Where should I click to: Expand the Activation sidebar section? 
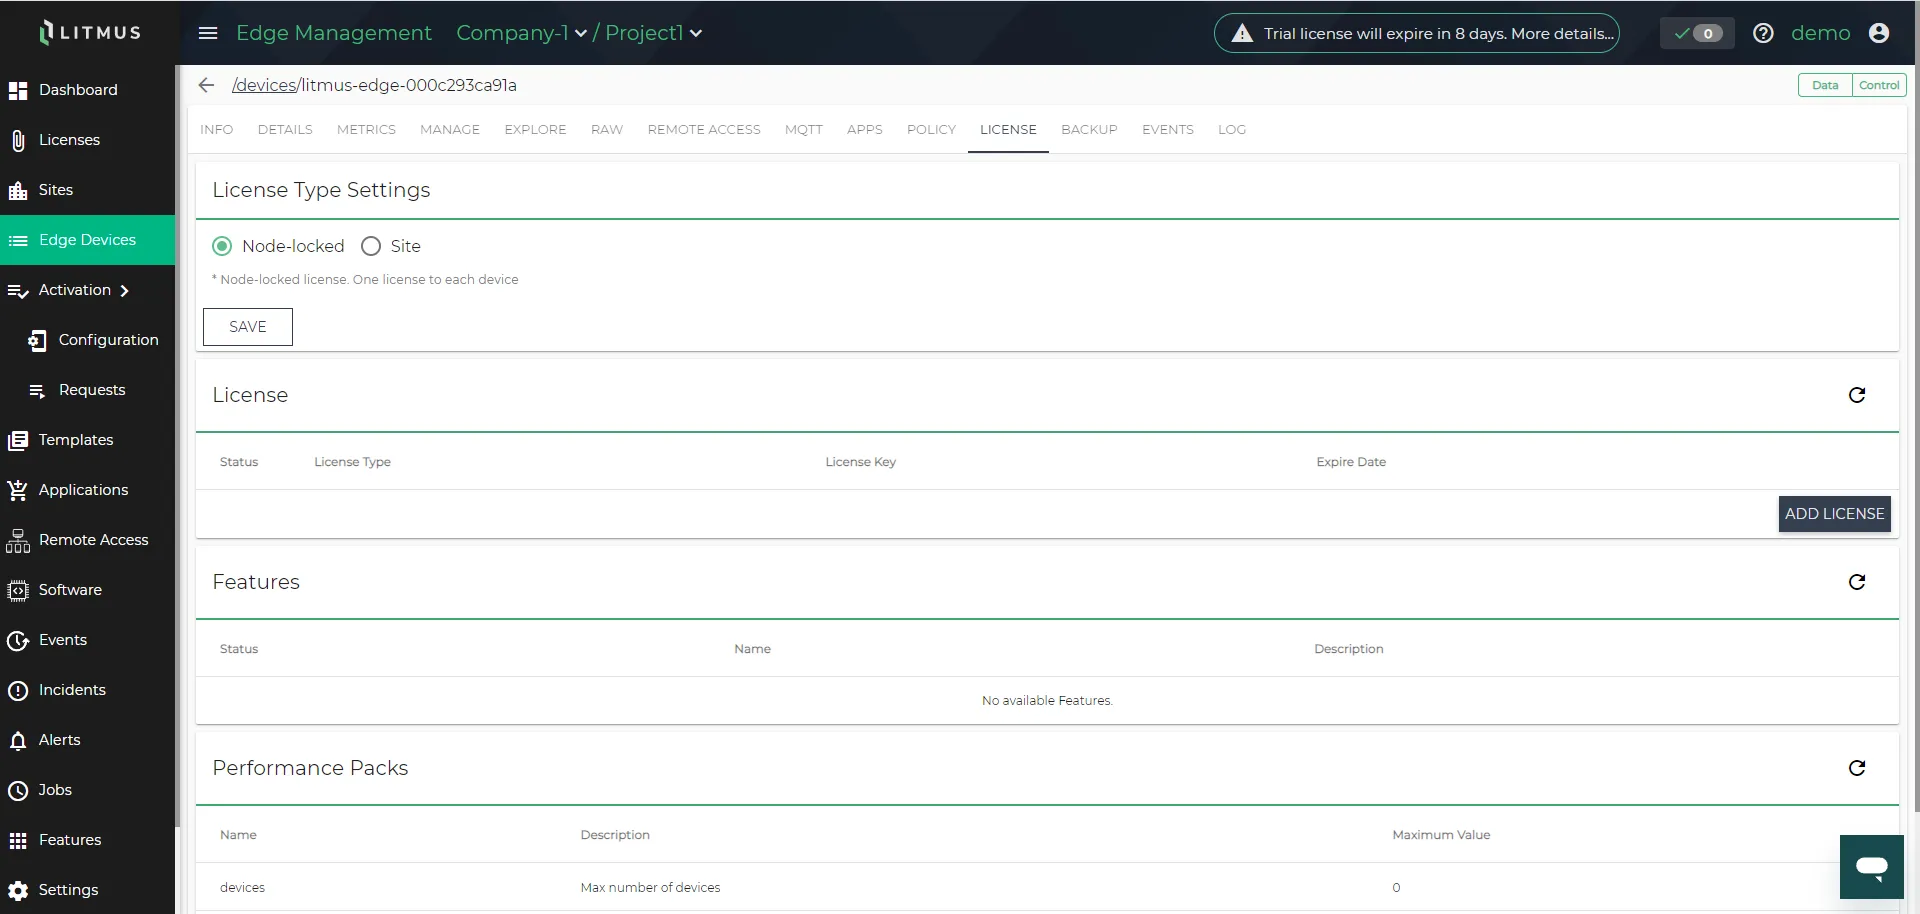pos(87,290)
